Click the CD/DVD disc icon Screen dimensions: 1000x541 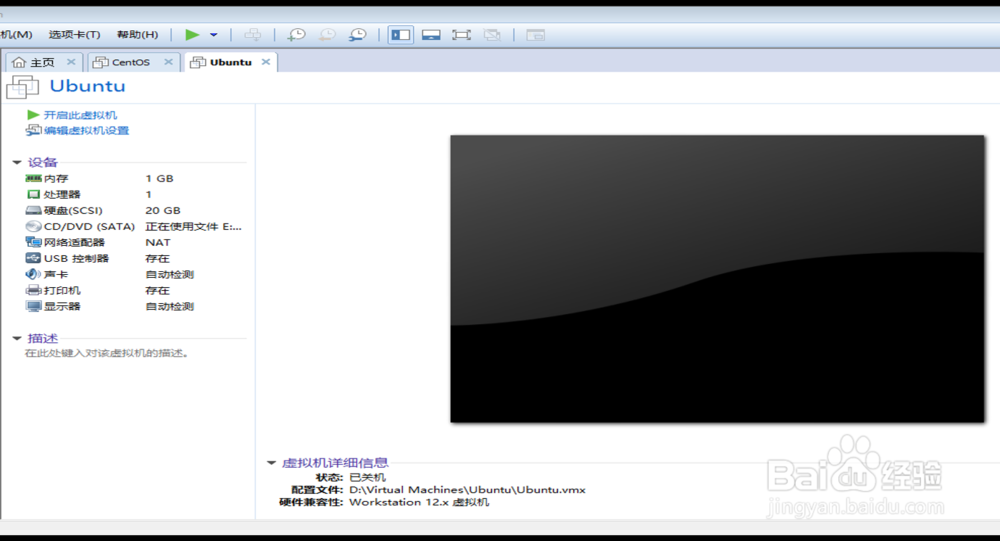33,226
